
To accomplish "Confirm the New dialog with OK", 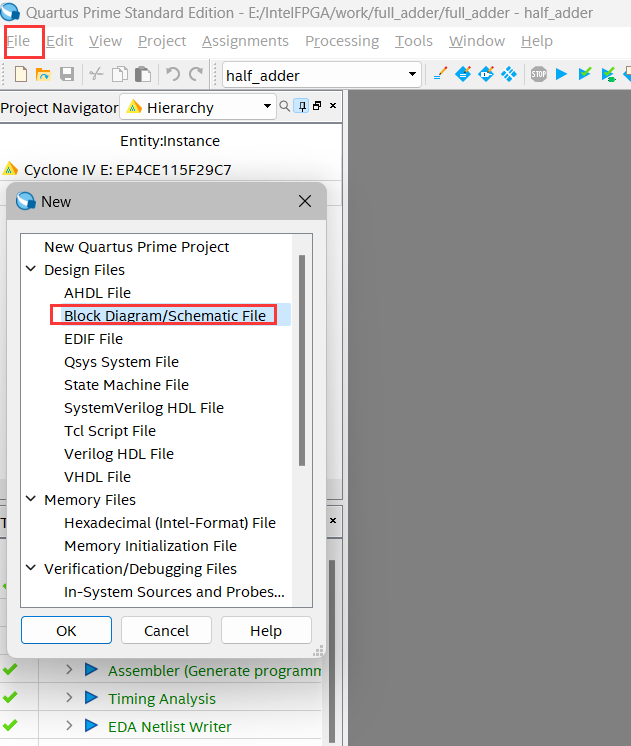I will (x=66, y=630).
